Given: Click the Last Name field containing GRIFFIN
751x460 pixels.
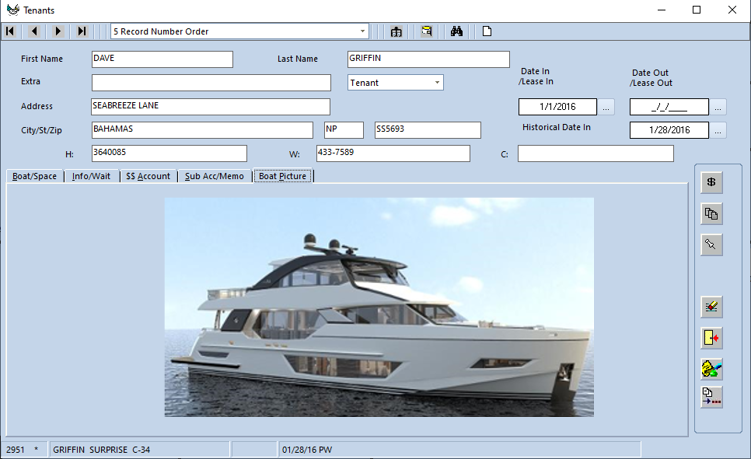Looking at the screenshot, I should coord(428,60).
